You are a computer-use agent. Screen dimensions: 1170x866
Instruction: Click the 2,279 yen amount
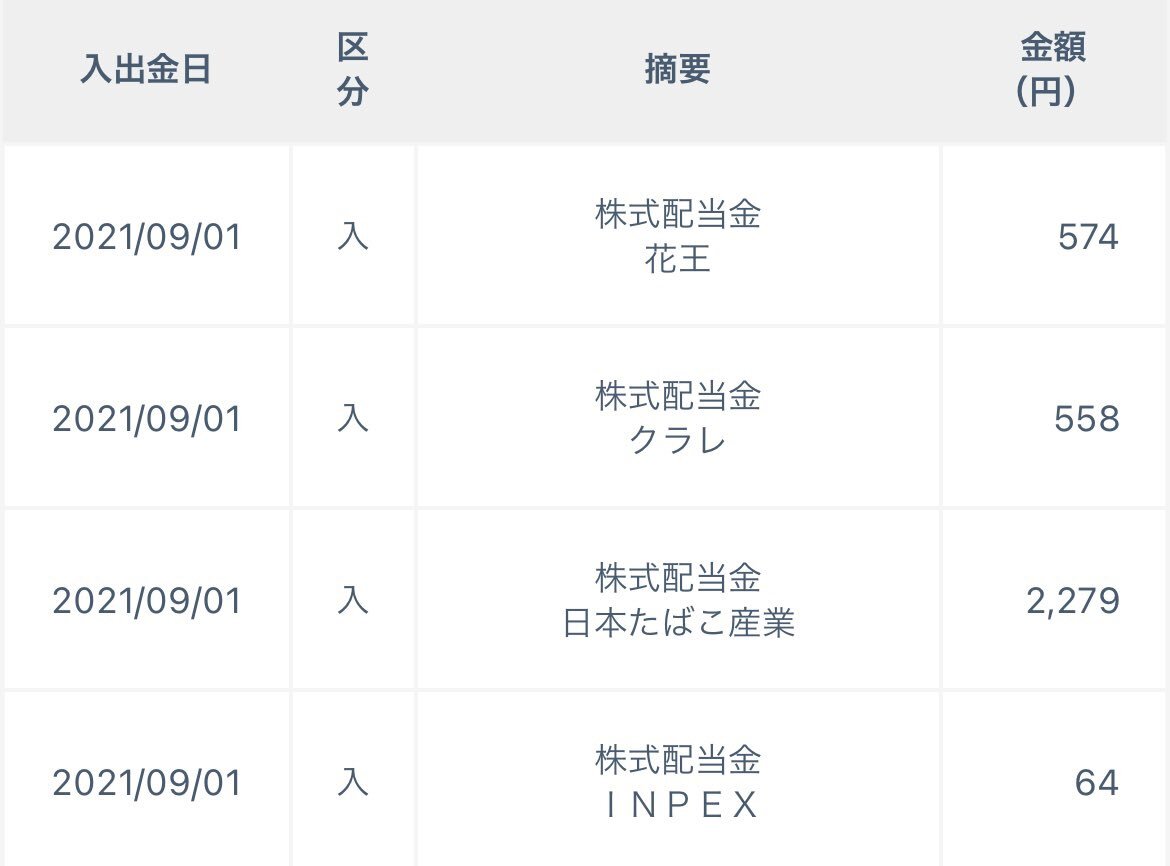coord(1073,601)
